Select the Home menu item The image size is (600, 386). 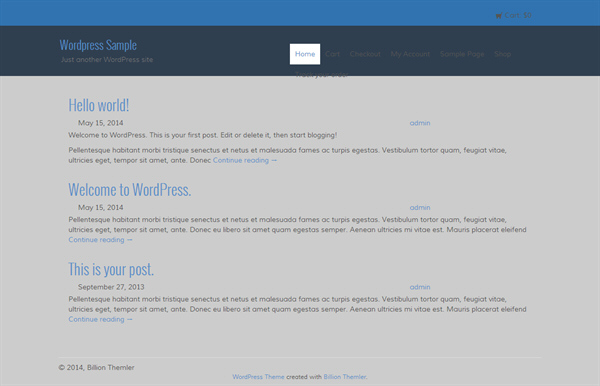click(x=305, y=54)
